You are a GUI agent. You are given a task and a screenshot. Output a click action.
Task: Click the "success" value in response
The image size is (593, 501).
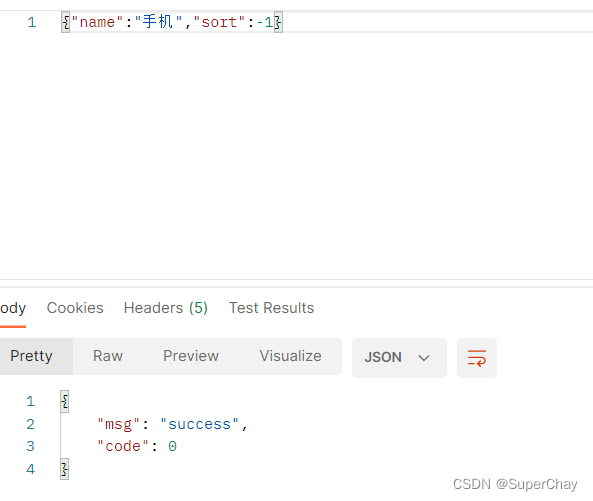tap(200, 424)
